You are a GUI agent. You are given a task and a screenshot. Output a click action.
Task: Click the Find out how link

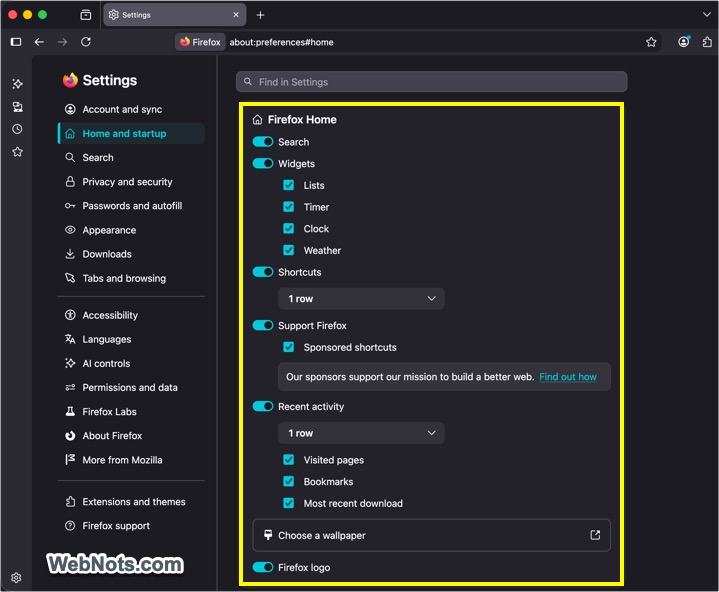pos(568,377)
